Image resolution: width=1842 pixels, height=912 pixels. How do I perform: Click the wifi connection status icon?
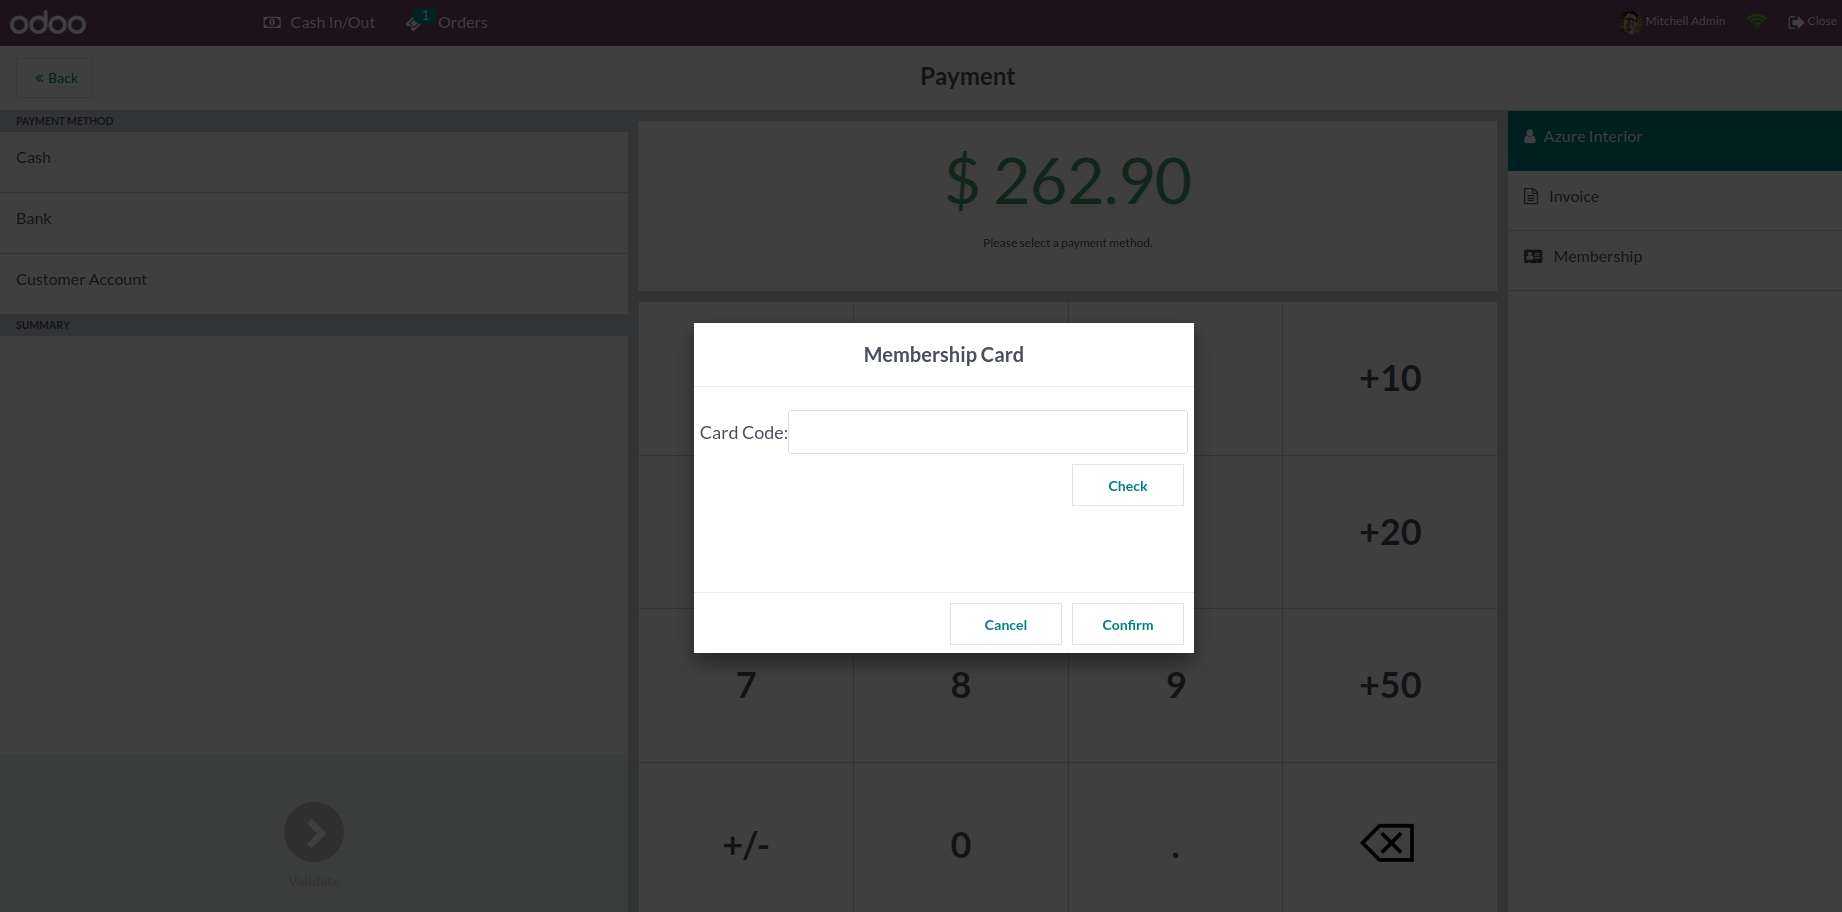coord(1757,21)
